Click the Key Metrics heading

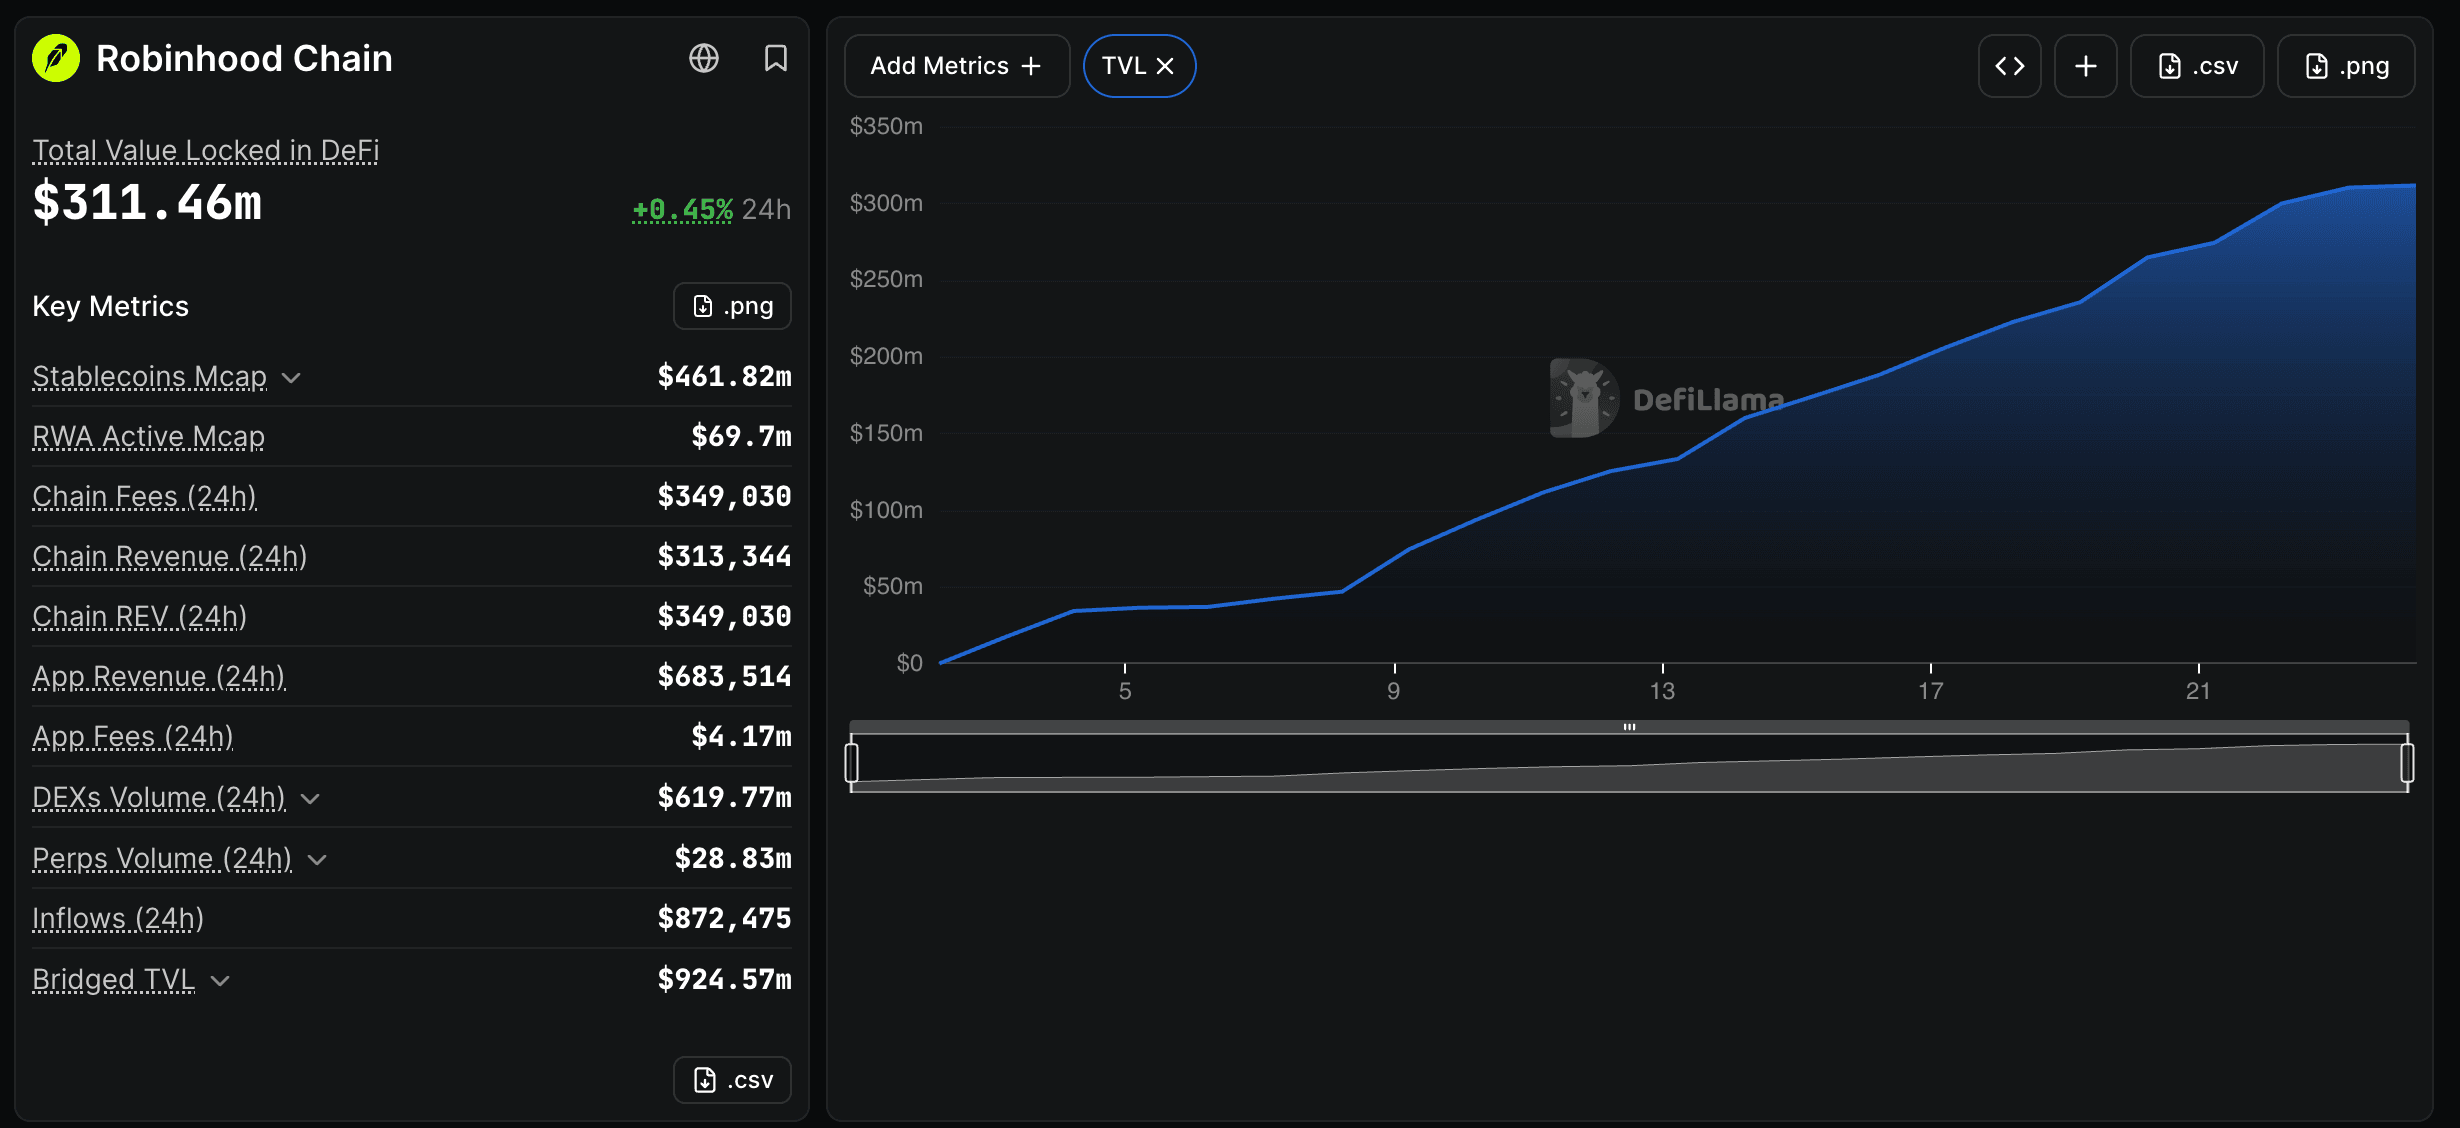pos(111,306)
